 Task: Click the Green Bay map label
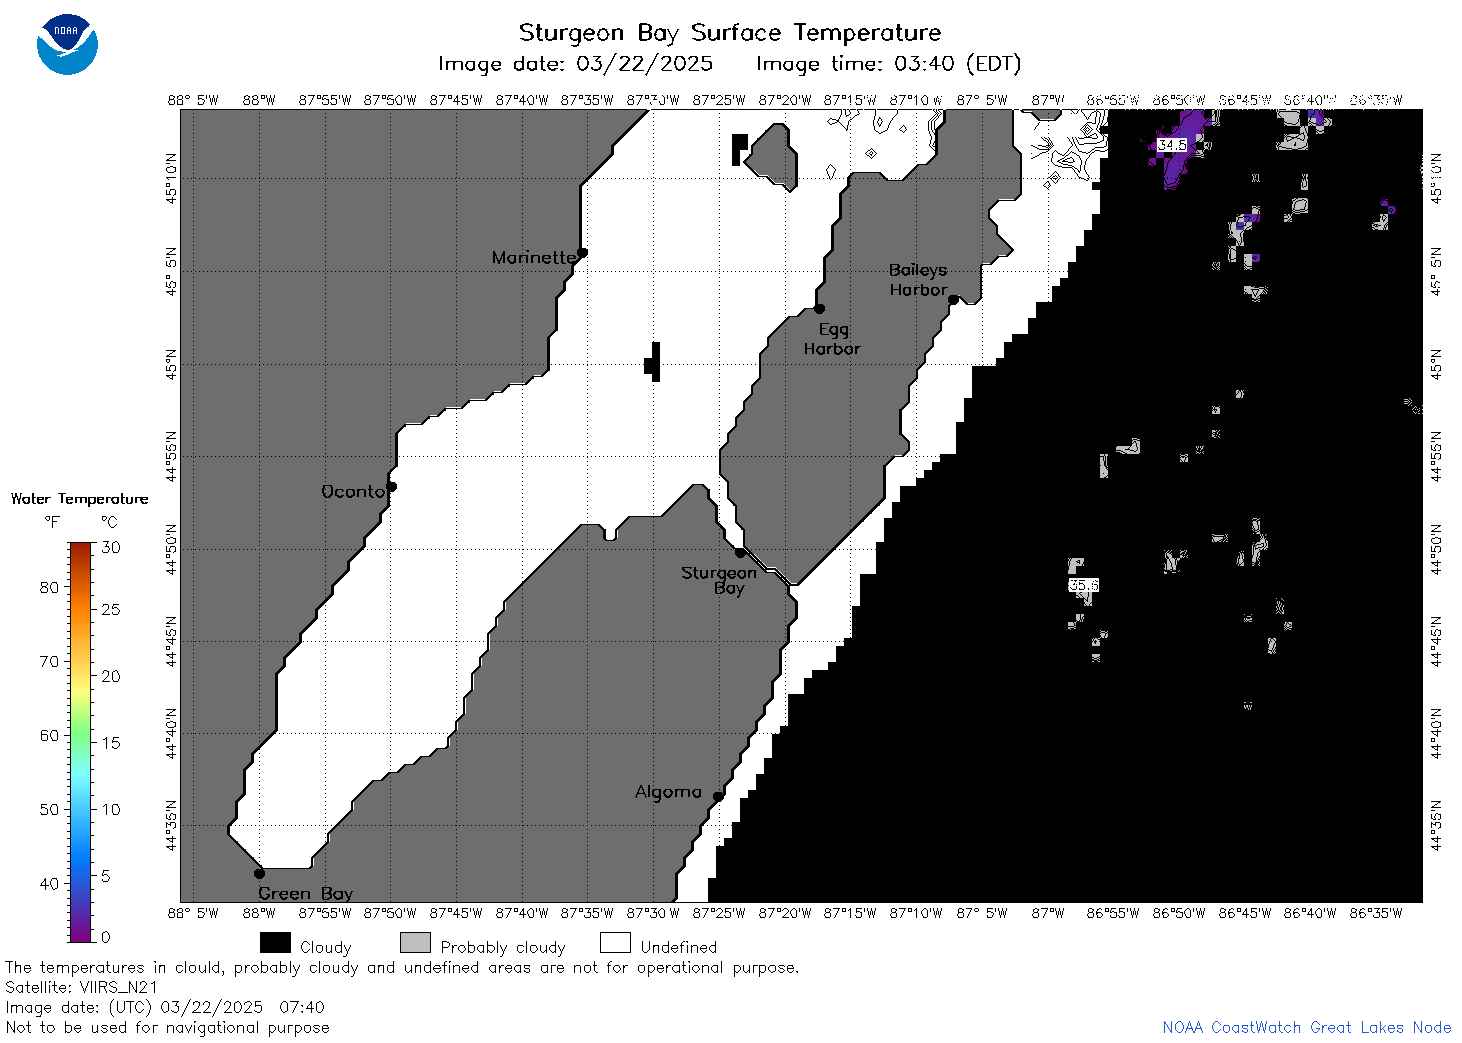click(x=306, y=893)
